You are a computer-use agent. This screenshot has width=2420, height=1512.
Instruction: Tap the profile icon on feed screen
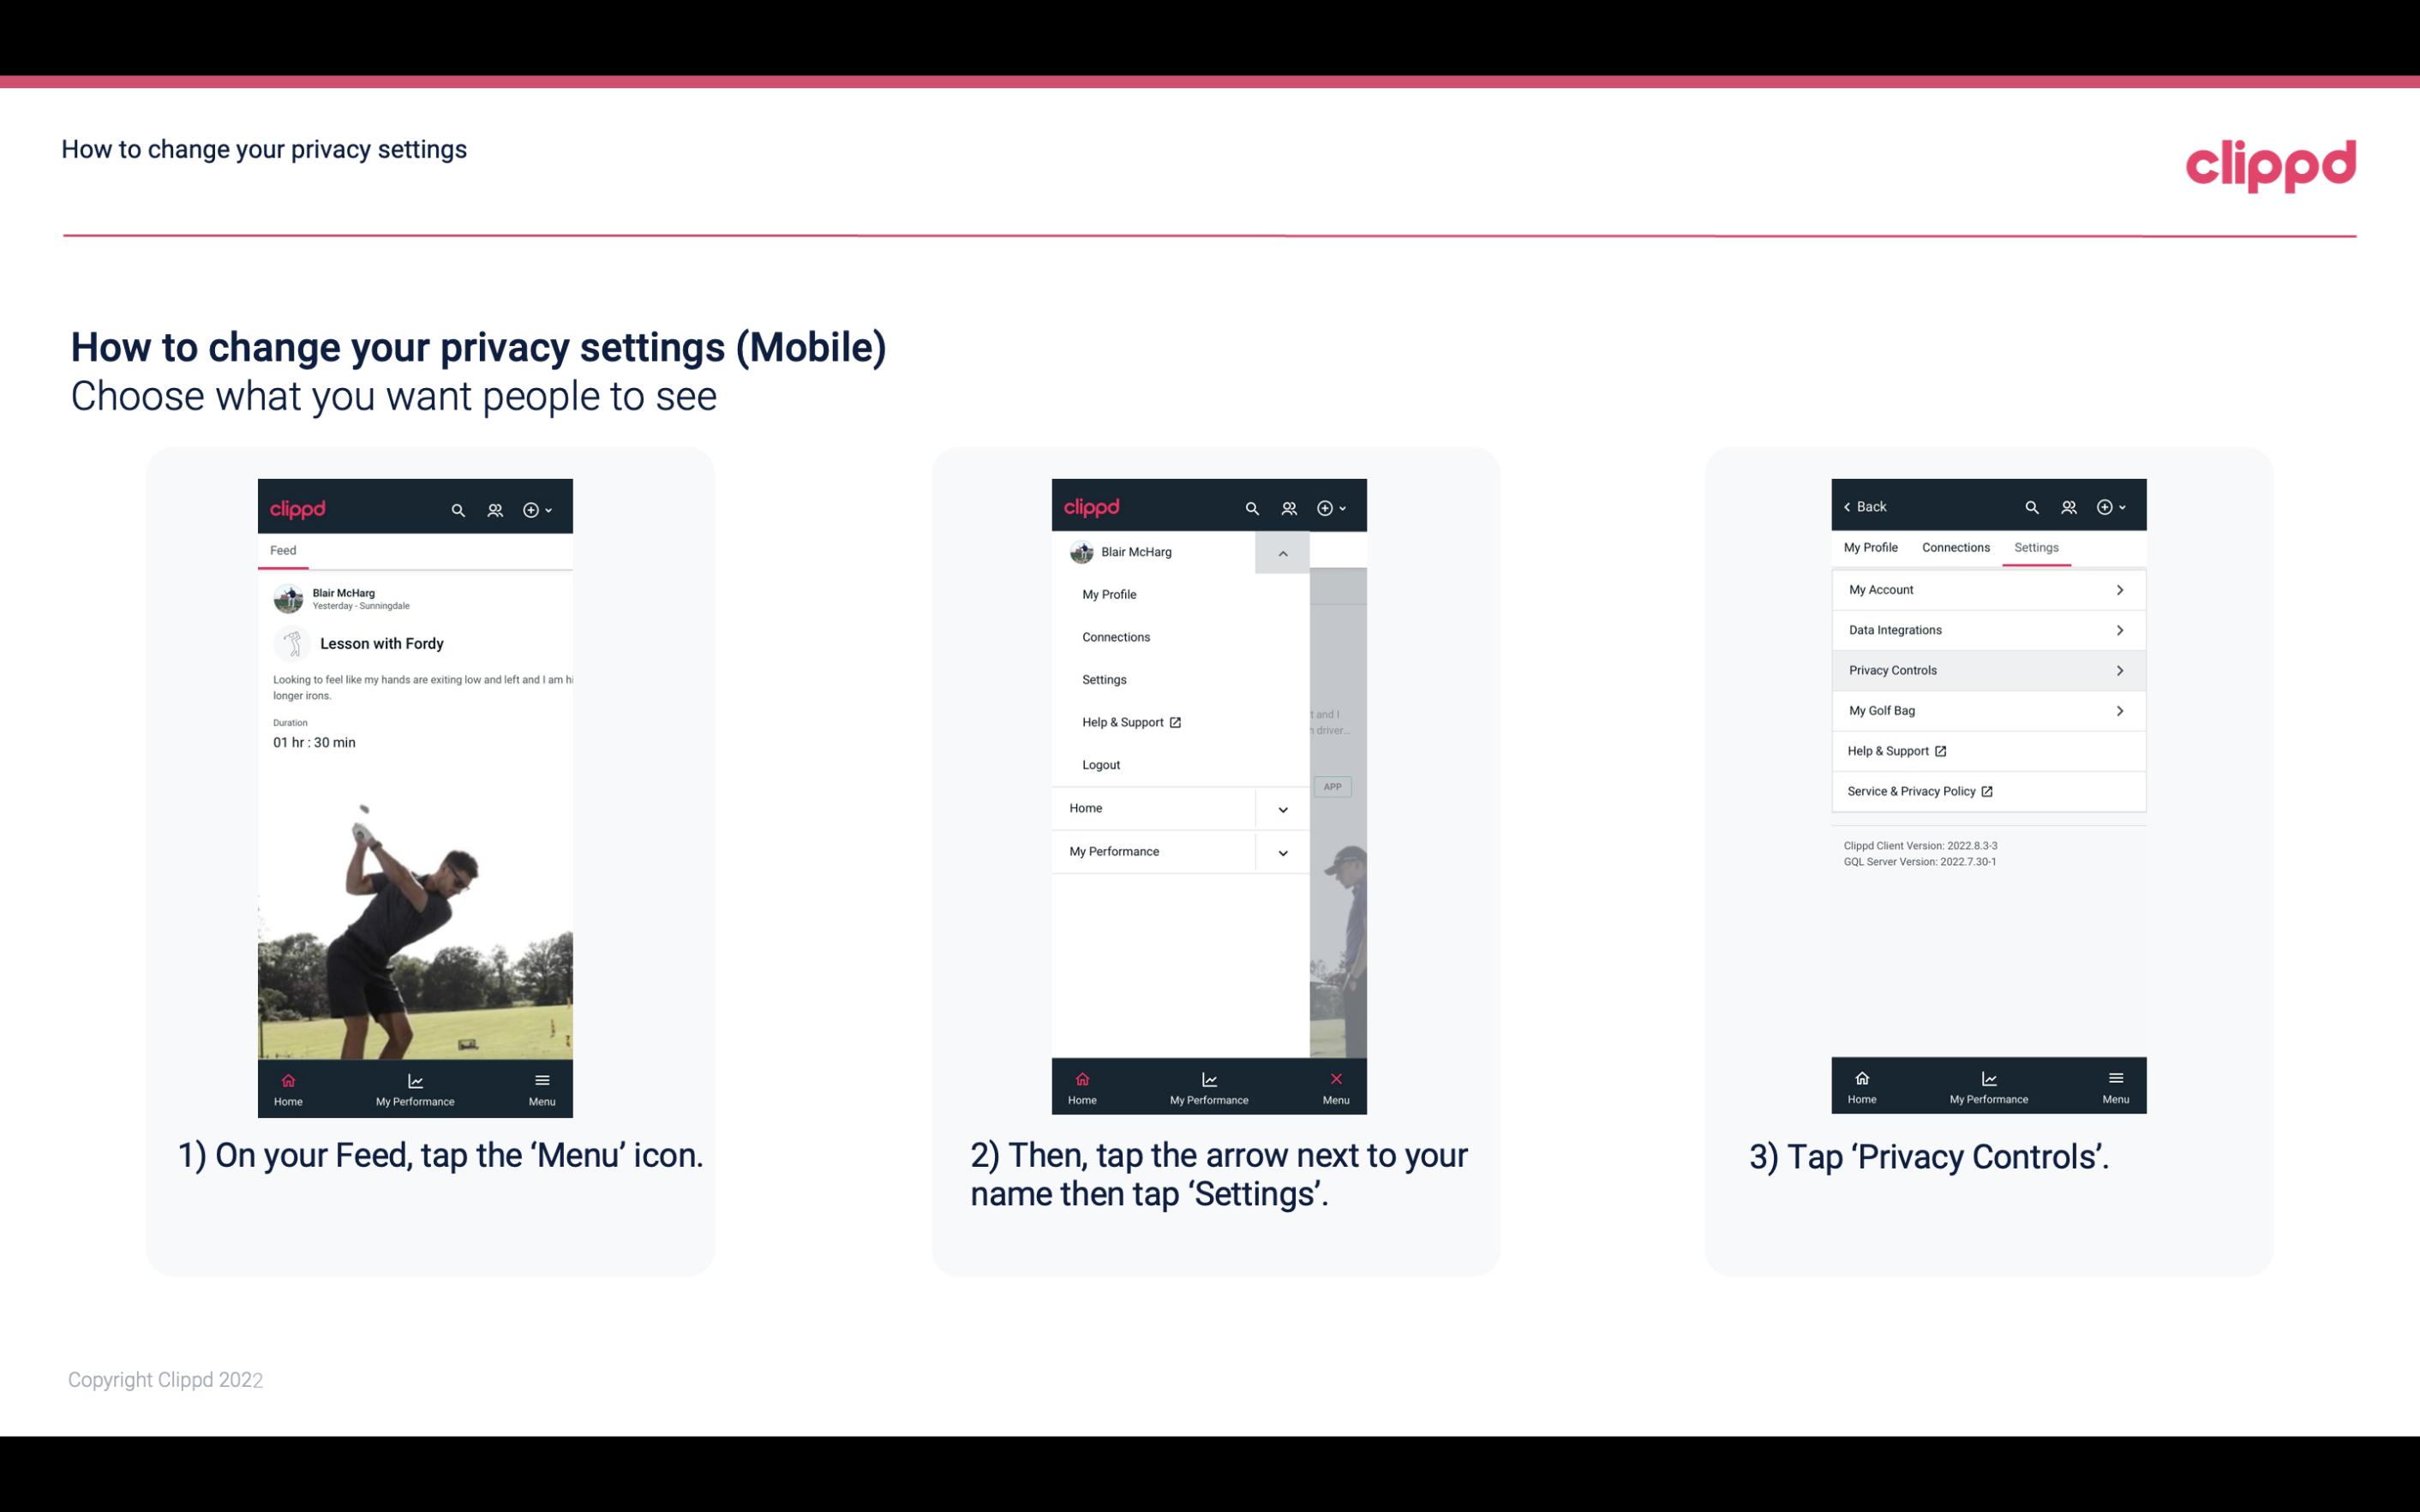pyautogui.click(x=494, y=507)
